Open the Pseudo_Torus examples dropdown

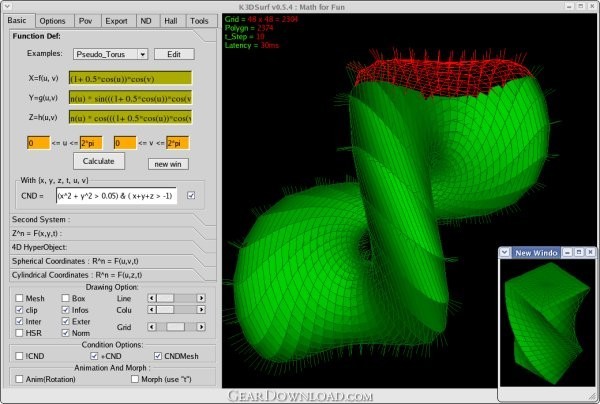click(110, 54)
